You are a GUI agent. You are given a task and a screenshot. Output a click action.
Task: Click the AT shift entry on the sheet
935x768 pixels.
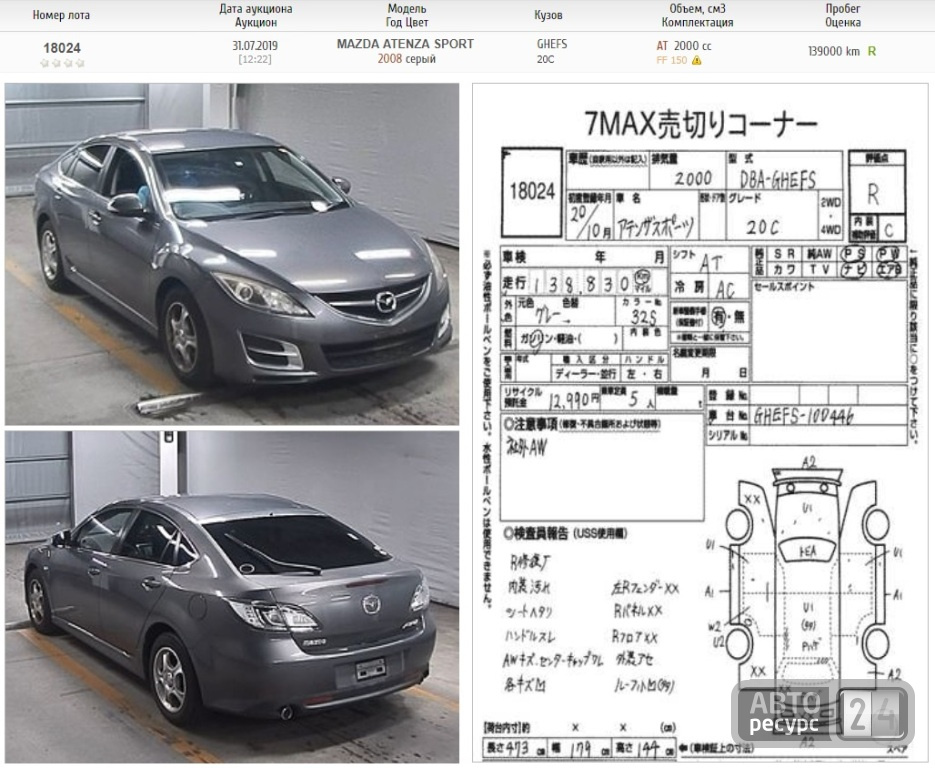click(711, 262)
